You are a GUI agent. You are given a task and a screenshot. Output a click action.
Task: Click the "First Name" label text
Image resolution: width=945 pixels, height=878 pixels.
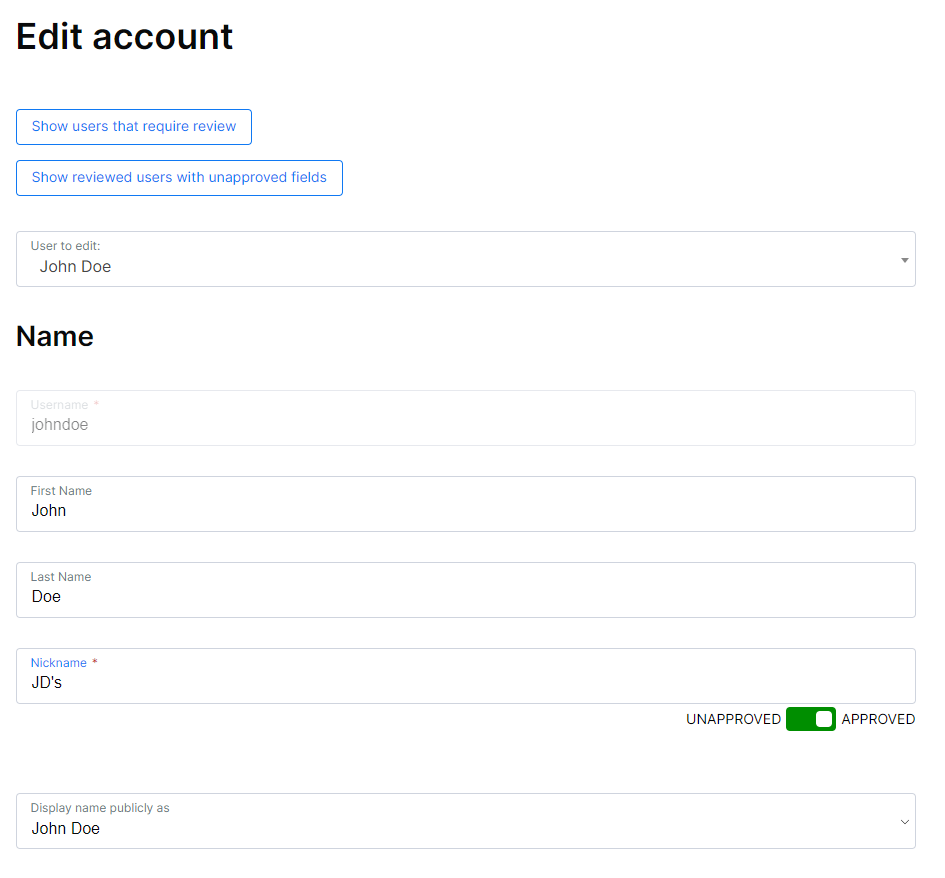[61, 491]
